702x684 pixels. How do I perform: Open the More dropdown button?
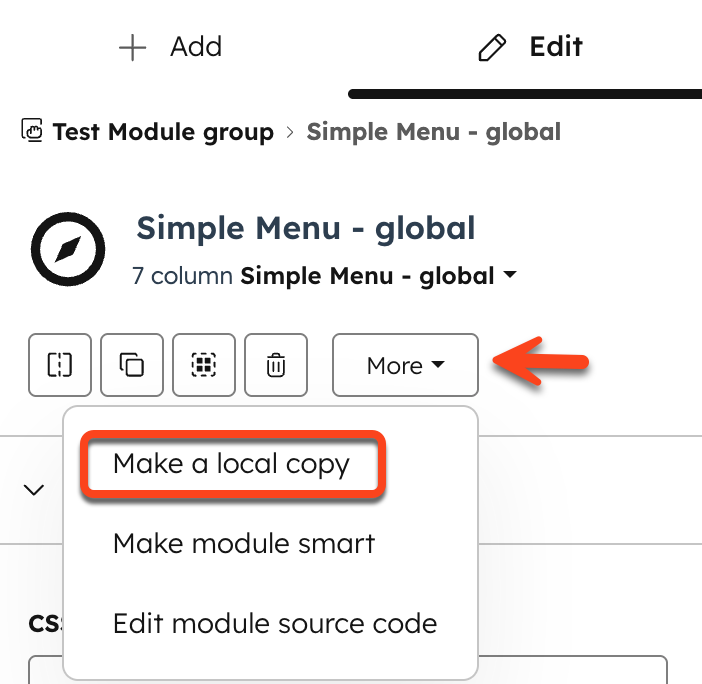(x=405, y=365)
